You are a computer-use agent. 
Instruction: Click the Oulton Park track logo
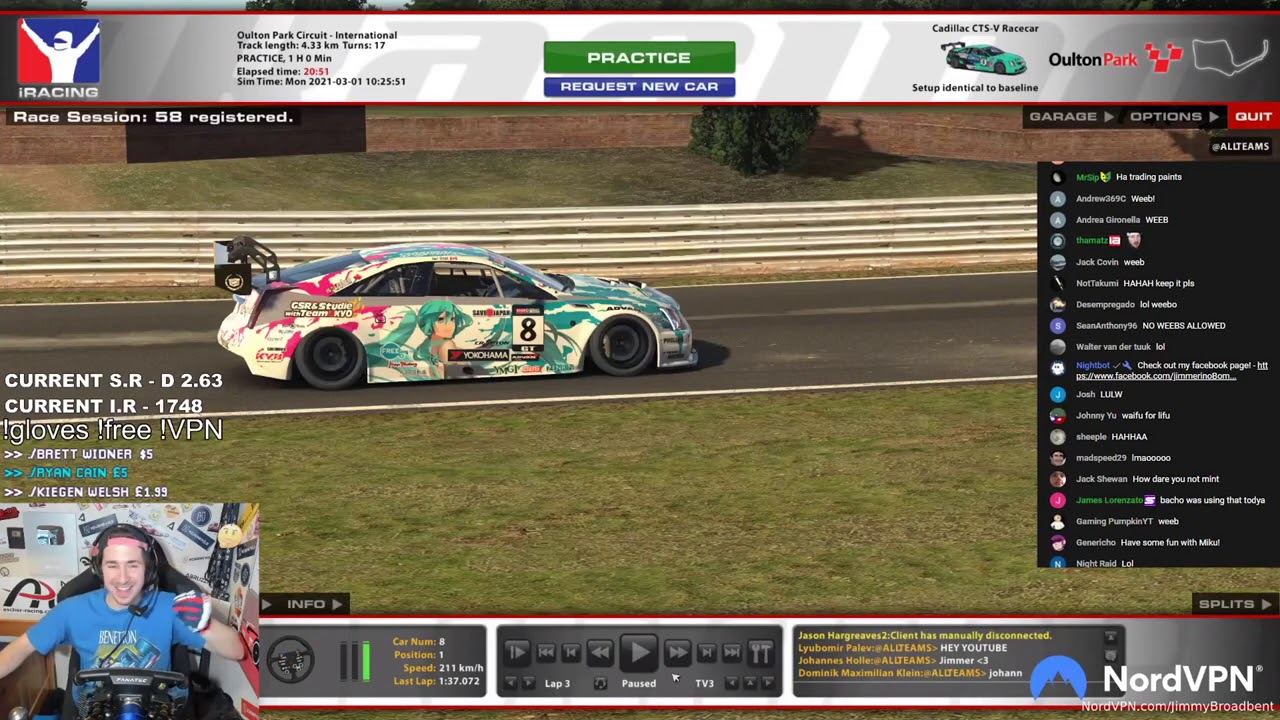1115,59
